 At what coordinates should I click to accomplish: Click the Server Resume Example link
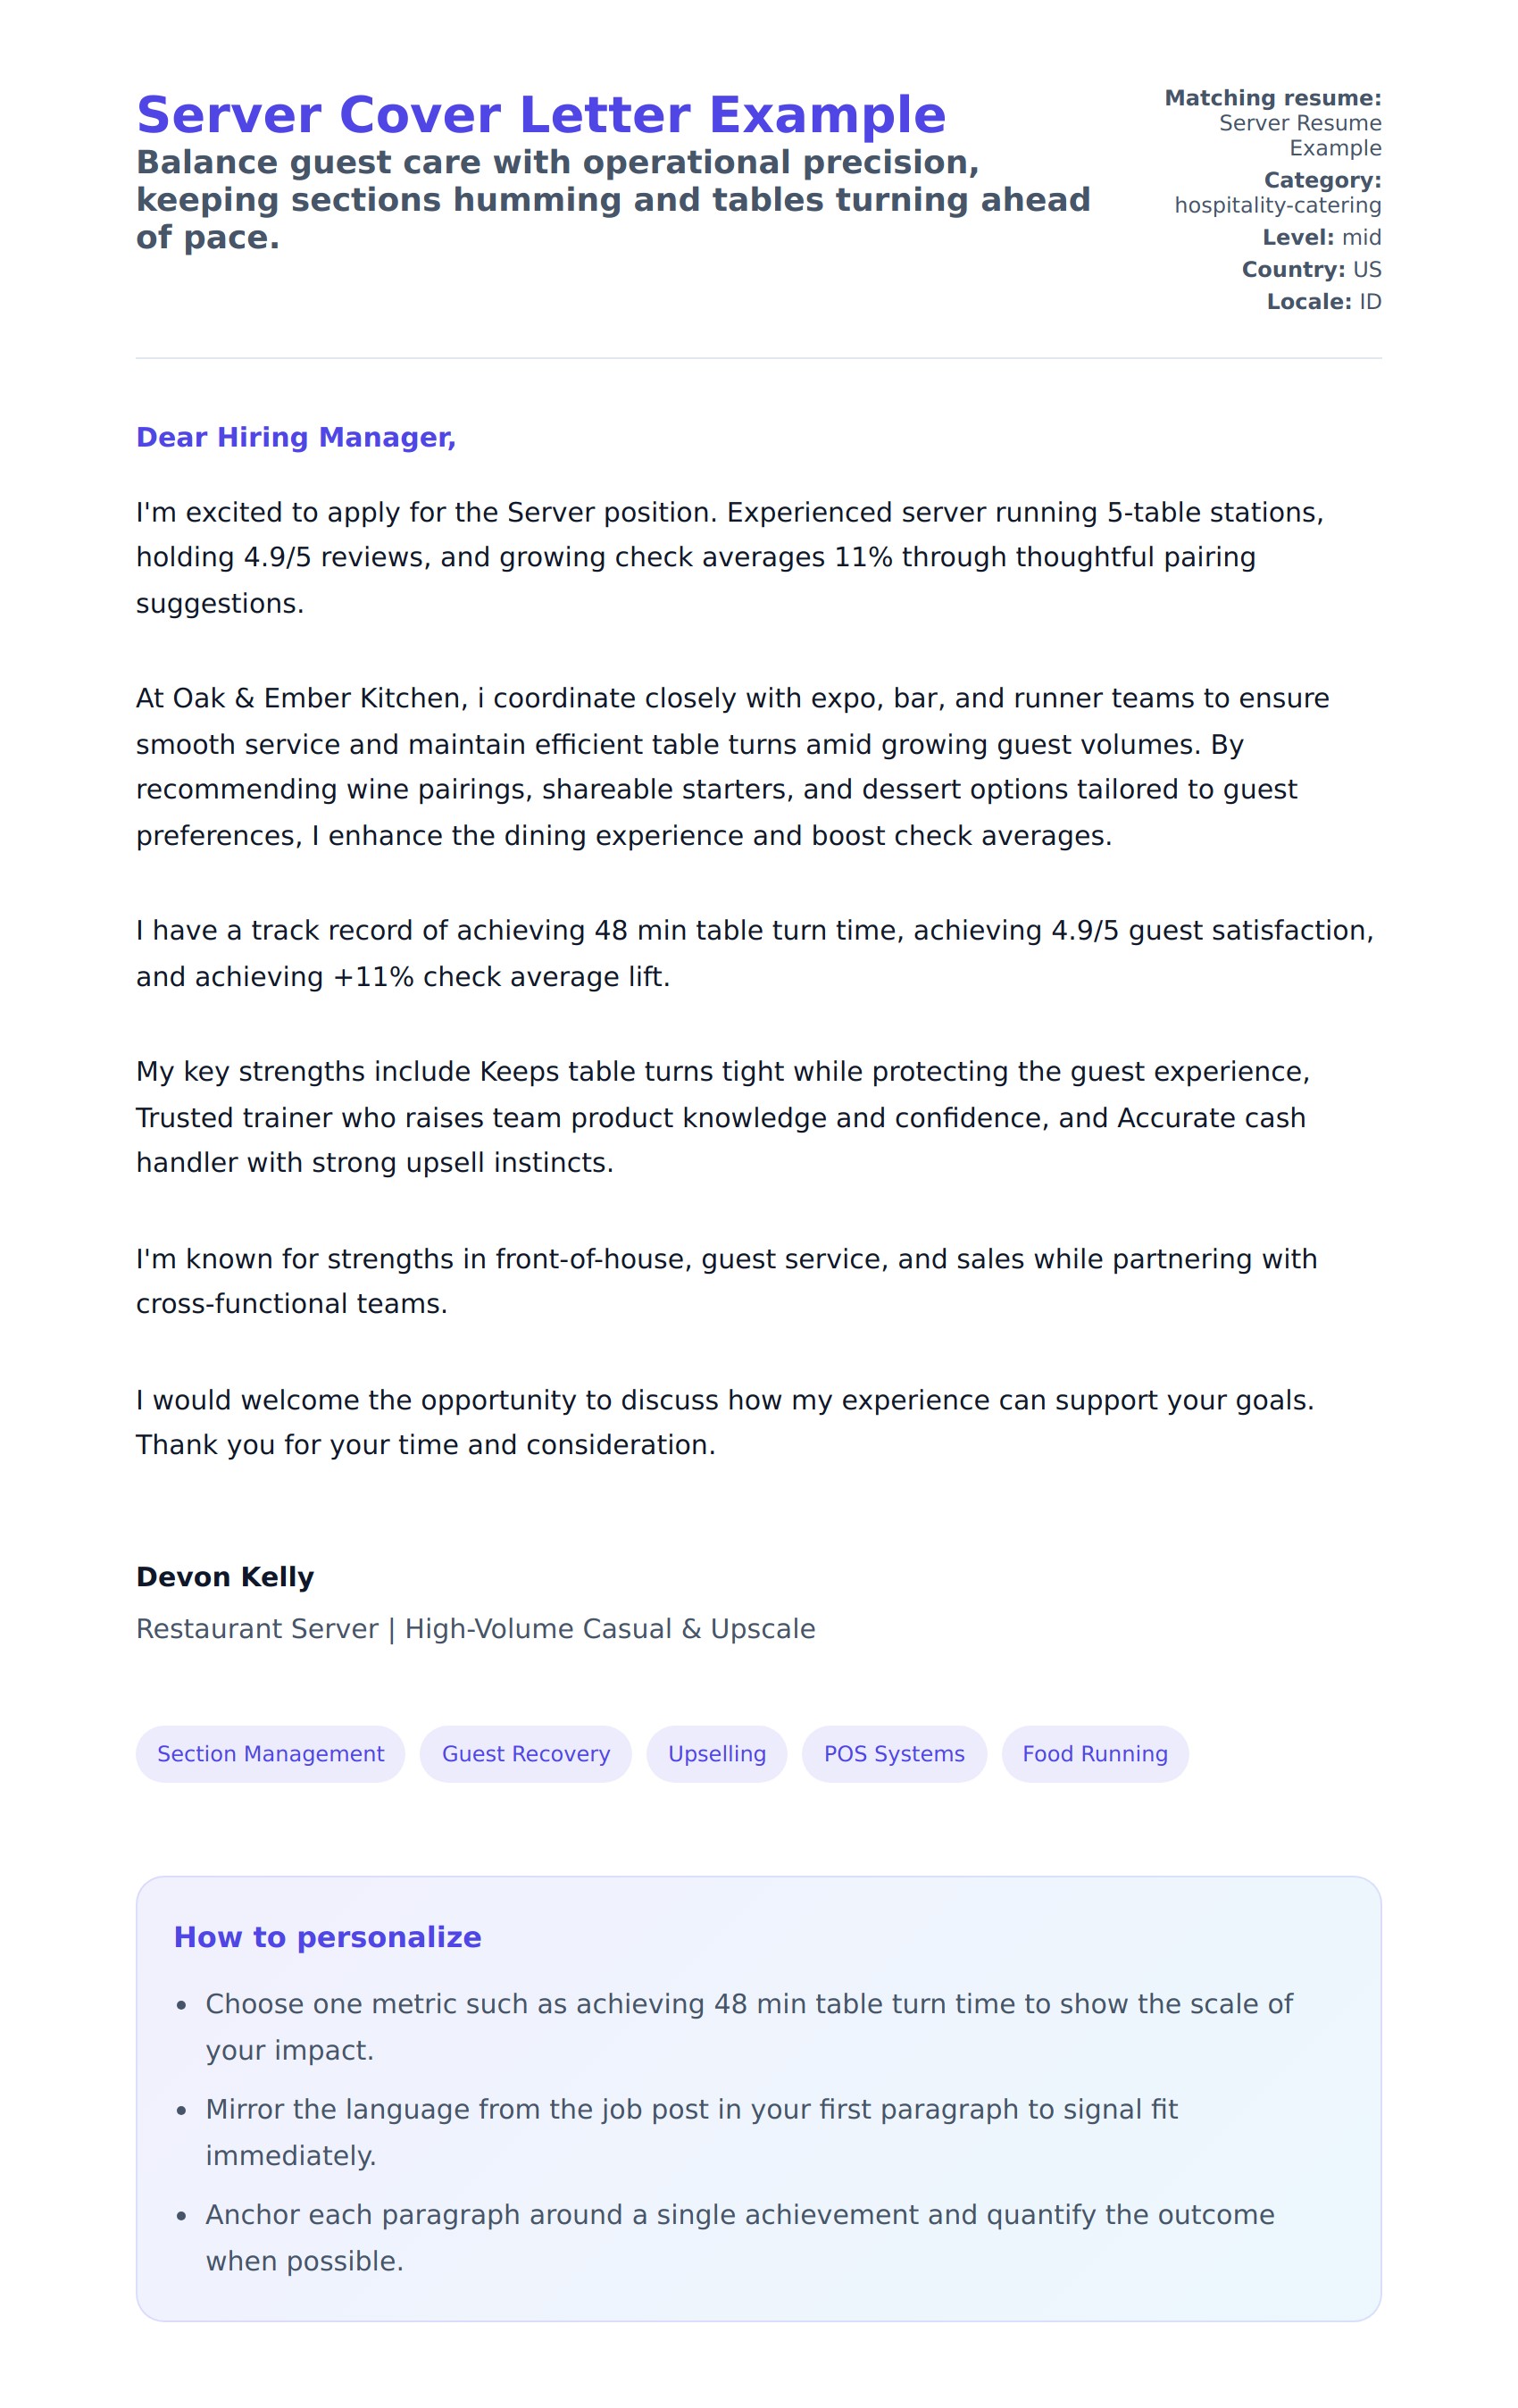tap(1299, 135)
